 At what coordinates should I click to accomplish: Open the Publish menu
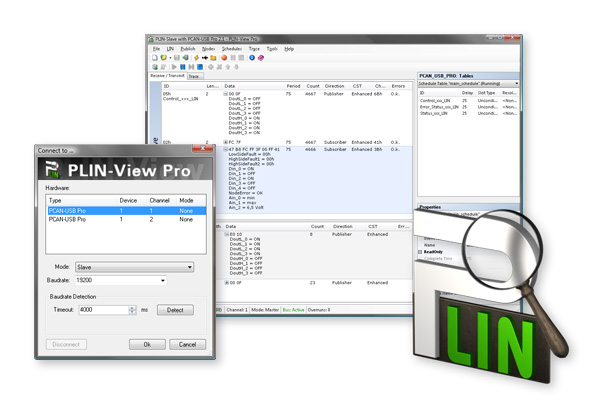pyautogui.click(x=188, y=49)
